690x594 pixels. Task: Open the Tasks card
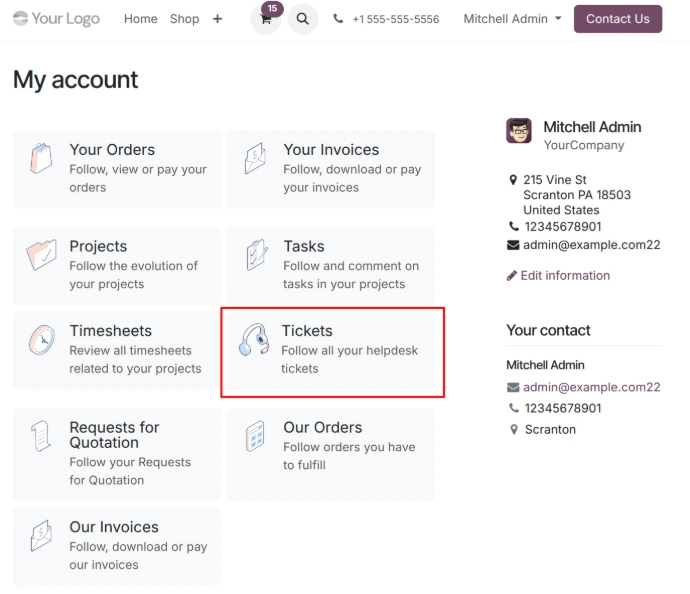[331, 264]
